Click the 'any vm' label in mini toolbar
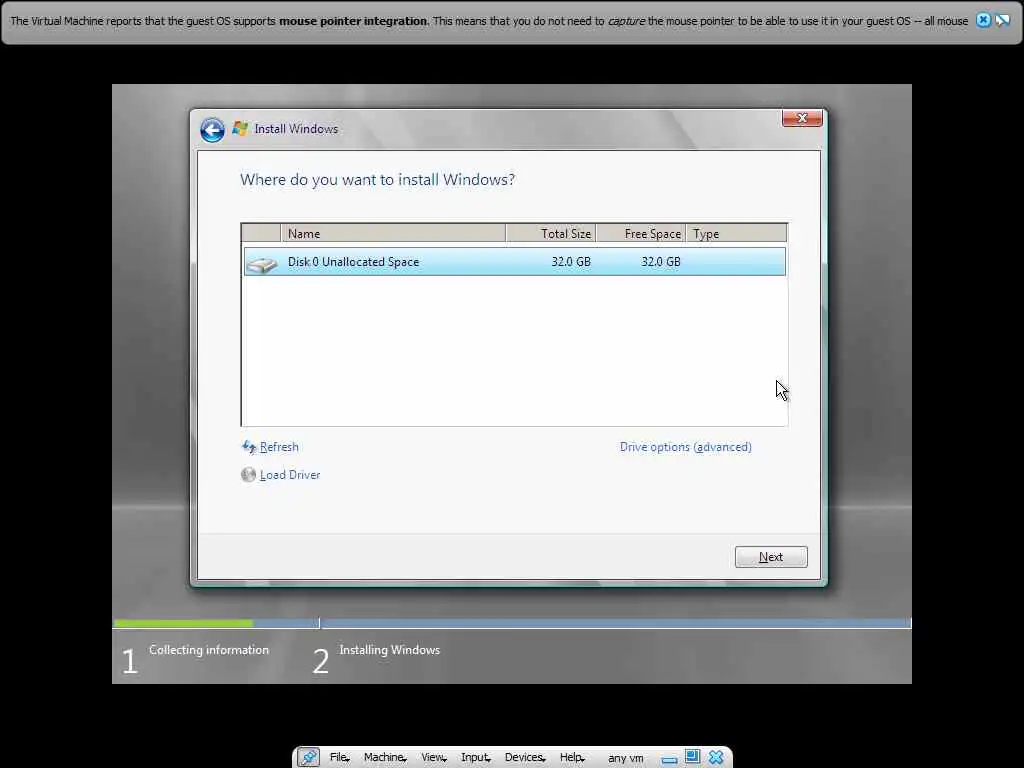 pyautogui.click(x=626, y=758)
